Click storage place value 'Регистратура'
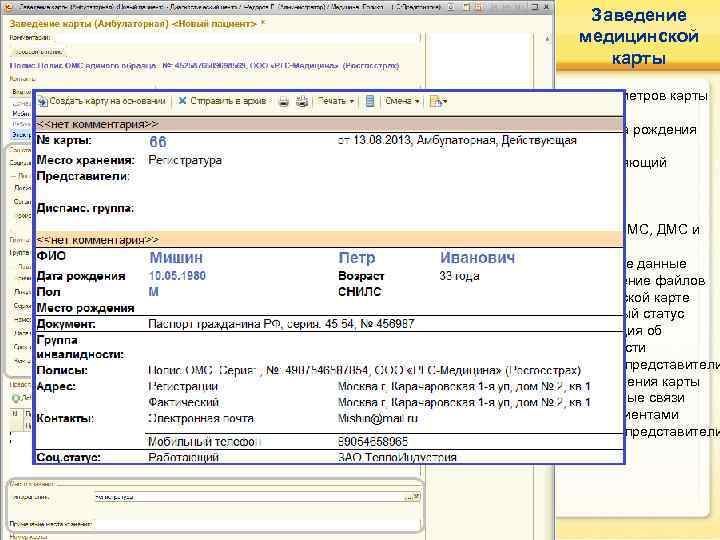The height and width of the screenshot is (540, 720). (x=185, y=160)
